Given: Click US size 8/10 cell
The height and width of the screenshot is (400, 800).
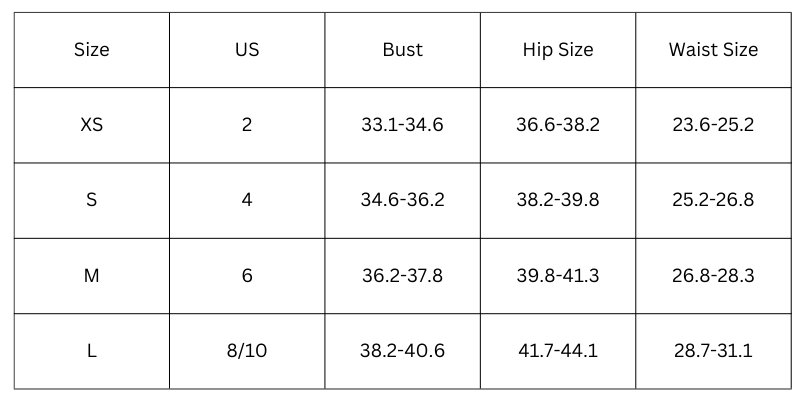Looking at the screenshot, I should pos(247,351).
